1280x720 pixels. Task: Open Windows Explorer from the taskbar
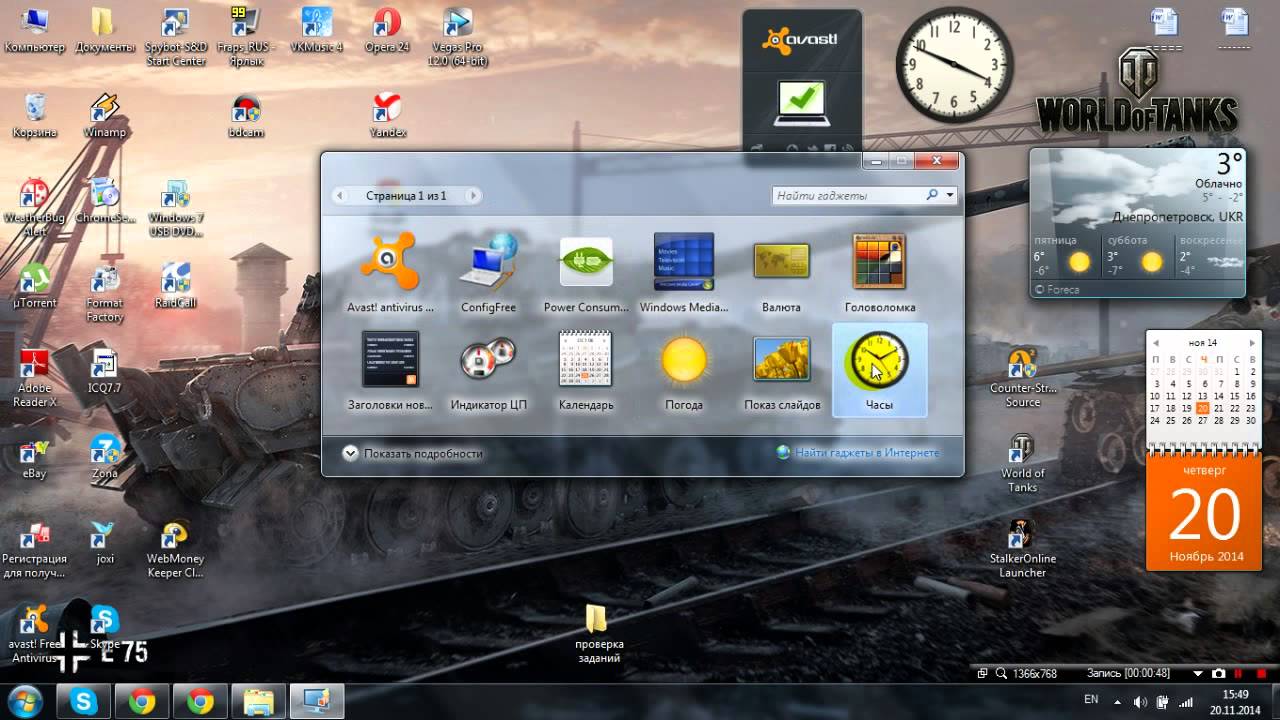[x=259, y=702]
